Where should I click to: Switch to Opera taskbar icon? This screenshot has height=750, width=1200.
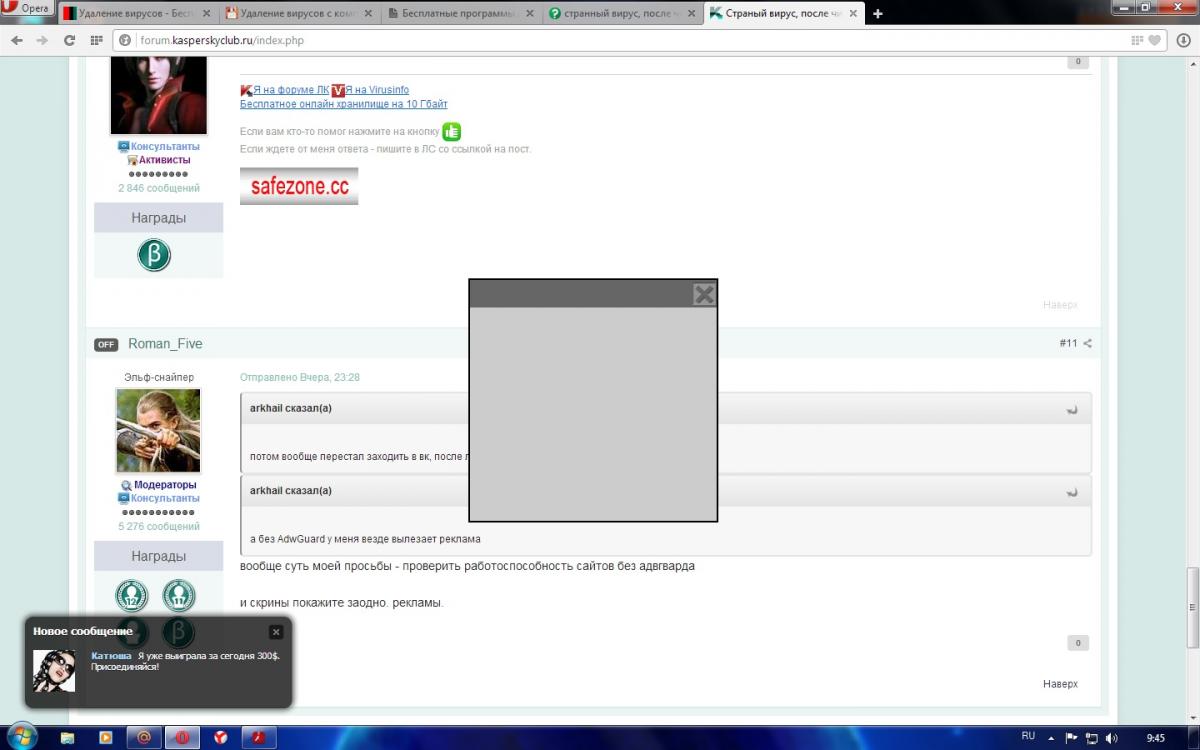pos(182,738)
